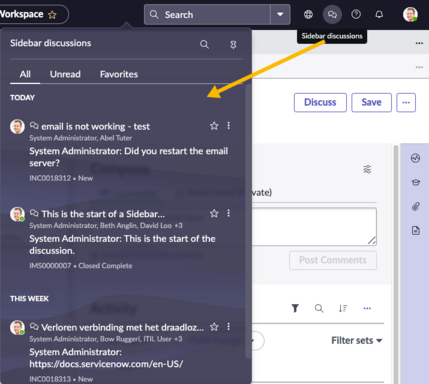Click the Sidebar discussions panel scrollbar
Image resolution: width=429 pixels, height=384 pixels.
pos(248,221)
